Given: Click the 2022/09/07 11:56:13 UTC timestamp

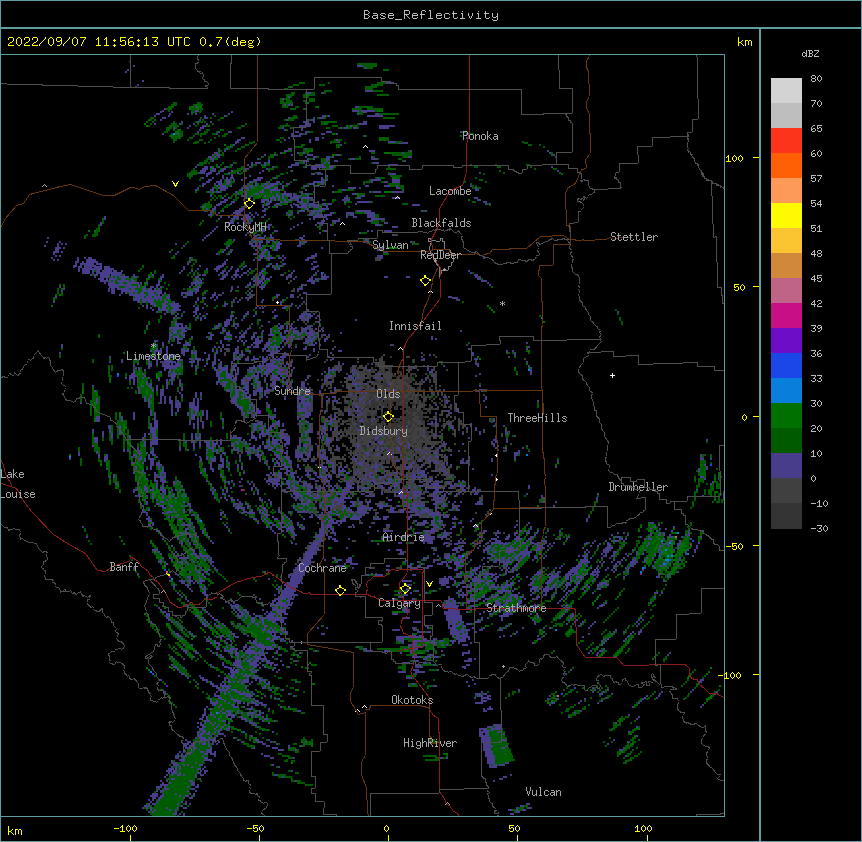Looking at the screenshot, I should pos(99,42).
